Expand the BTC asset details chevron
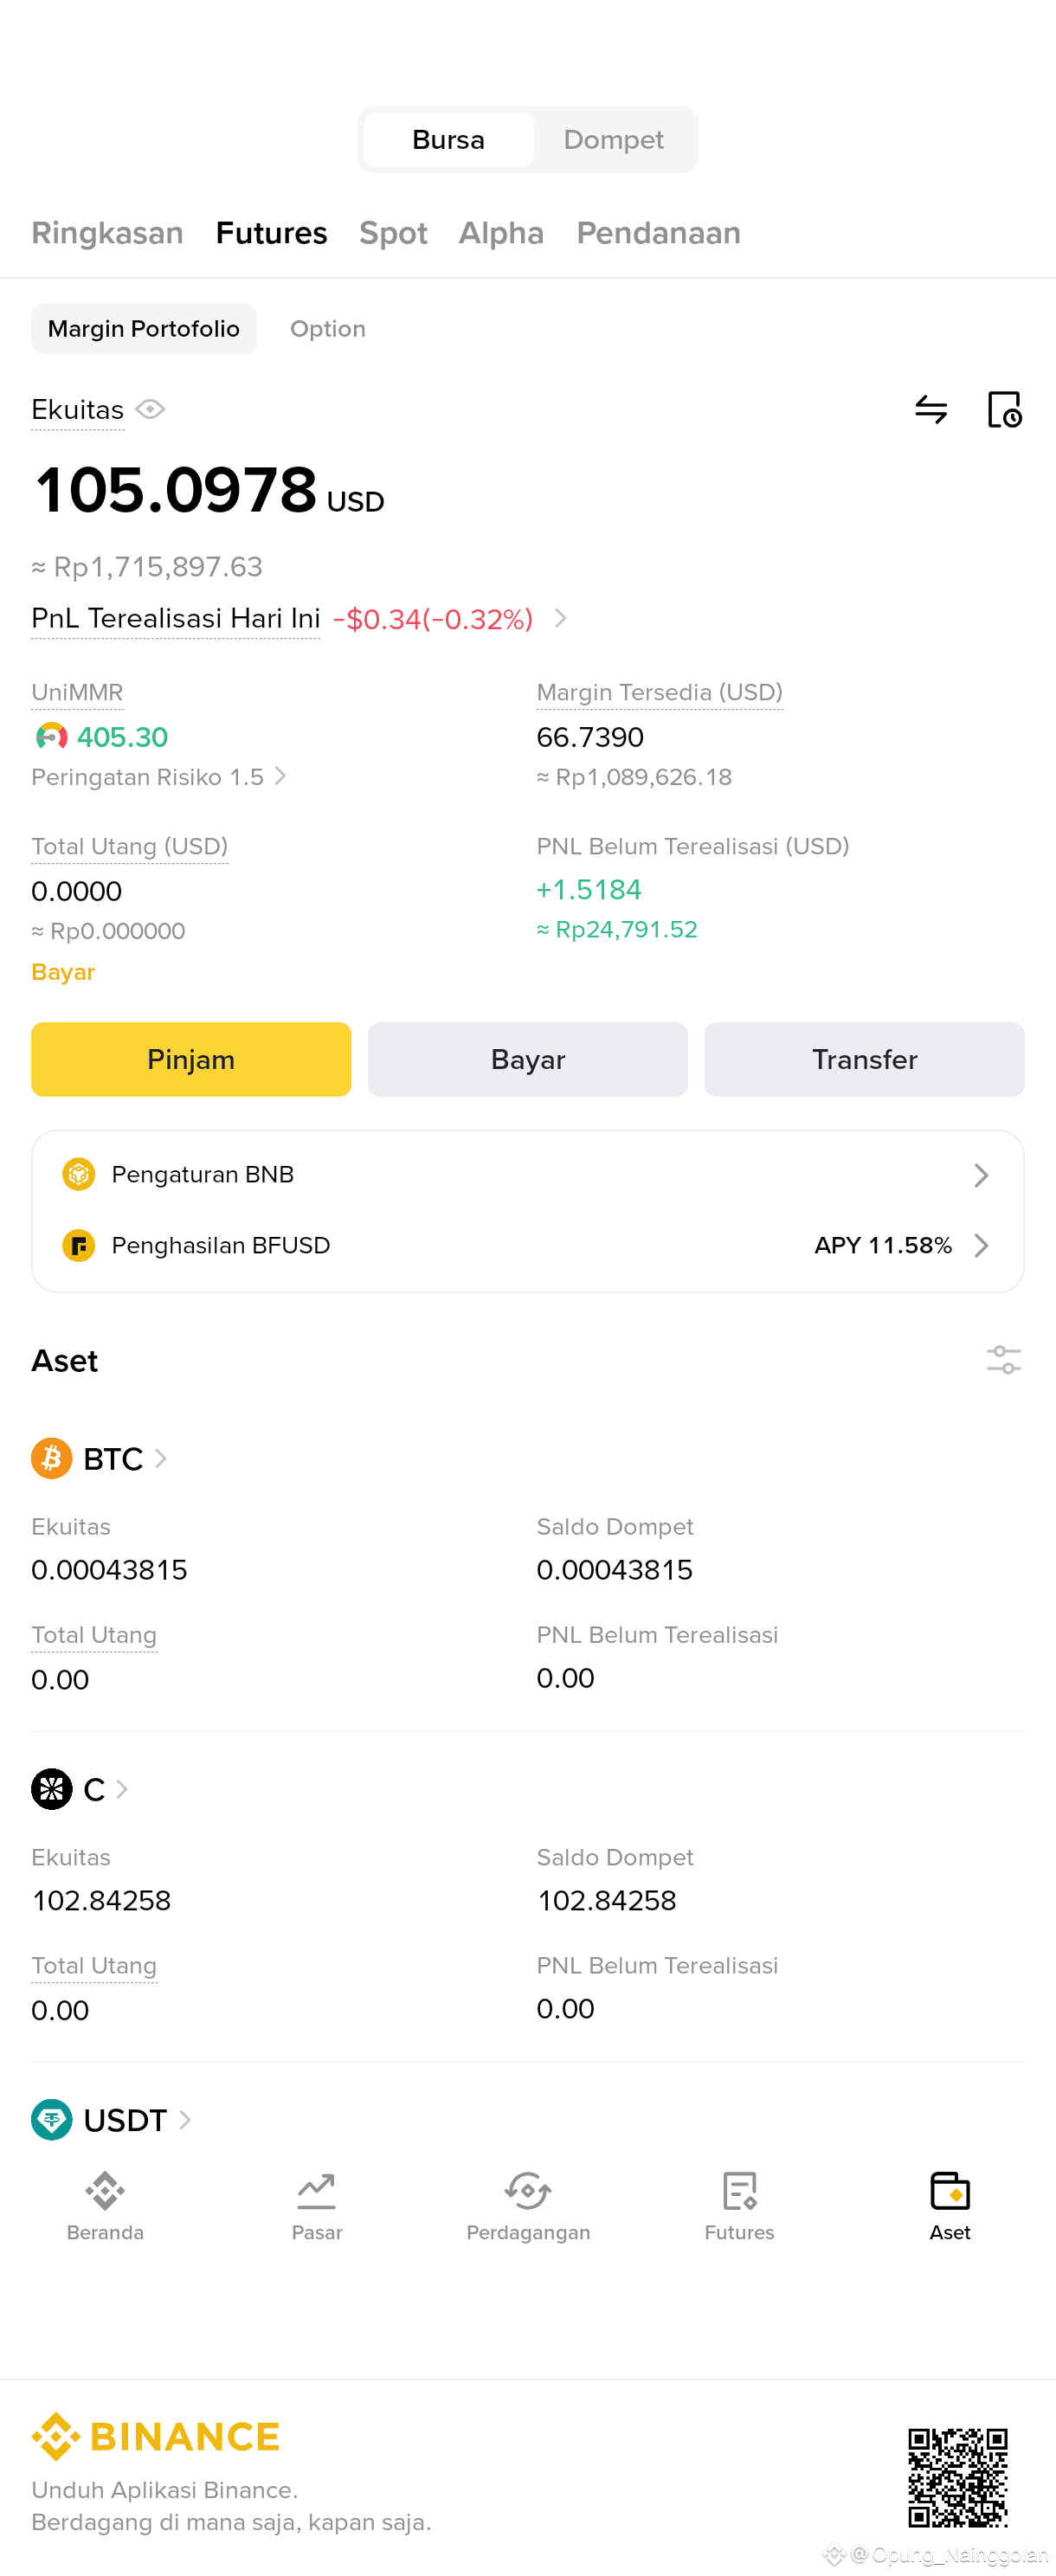 click(x=161, y=1459)
